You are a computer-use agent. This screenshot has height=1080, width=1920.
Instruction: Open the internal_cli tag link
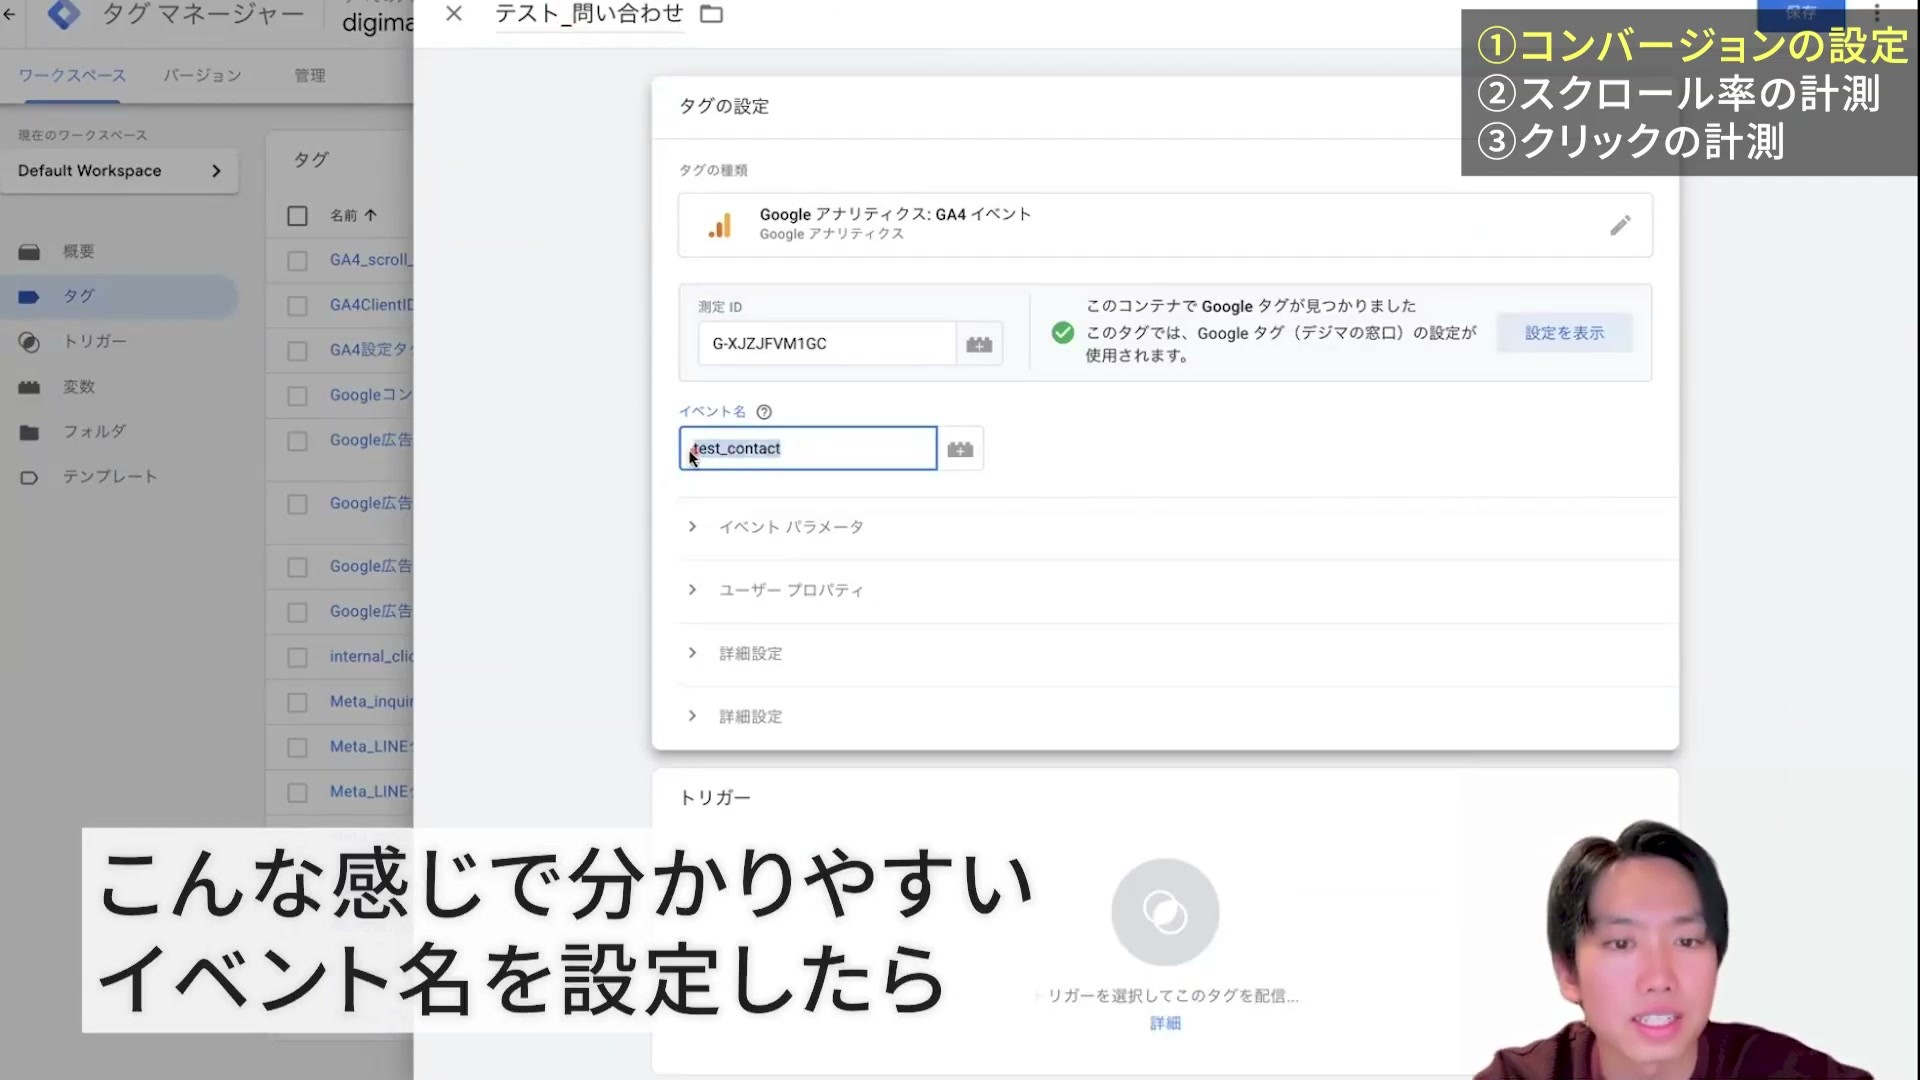click(x=371, y=656)
